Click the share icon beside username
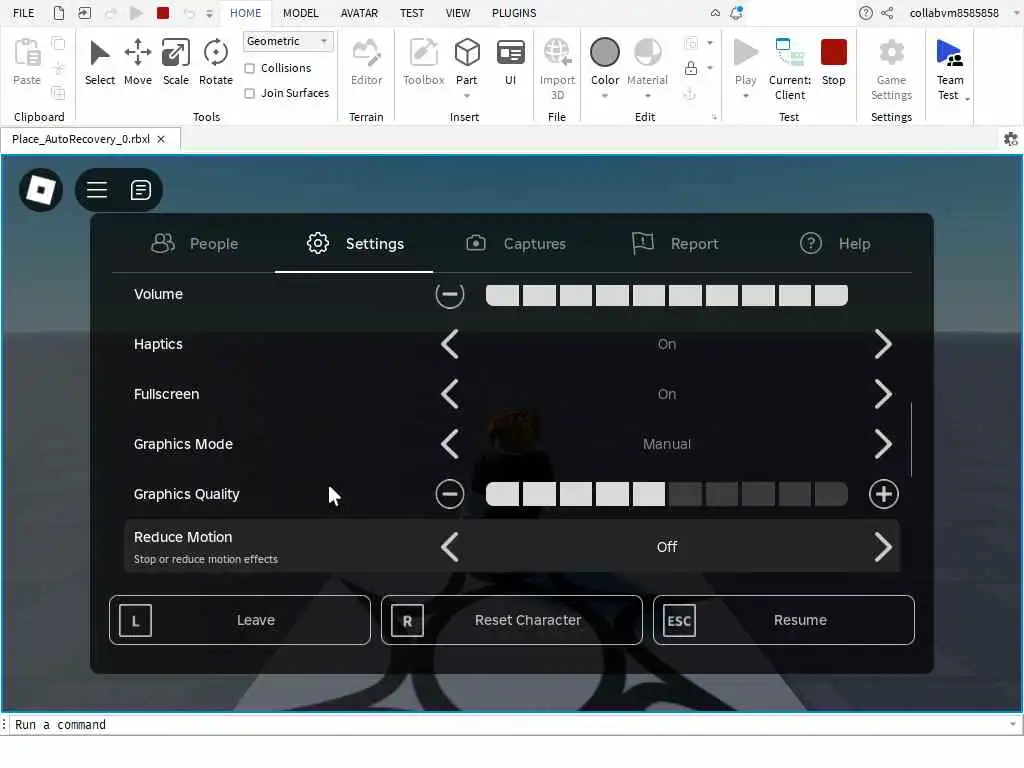The width and height of the screenshot is (1024, 768). 887,13
